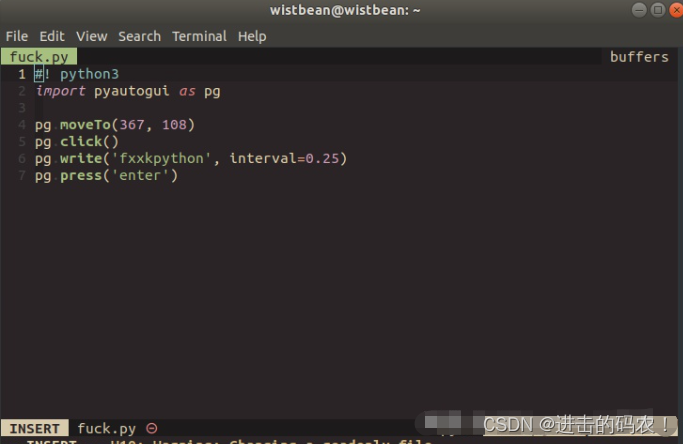Click line number 7 in gutter
The height and width of the screenshot is (444, 683).
coord(22,176)
